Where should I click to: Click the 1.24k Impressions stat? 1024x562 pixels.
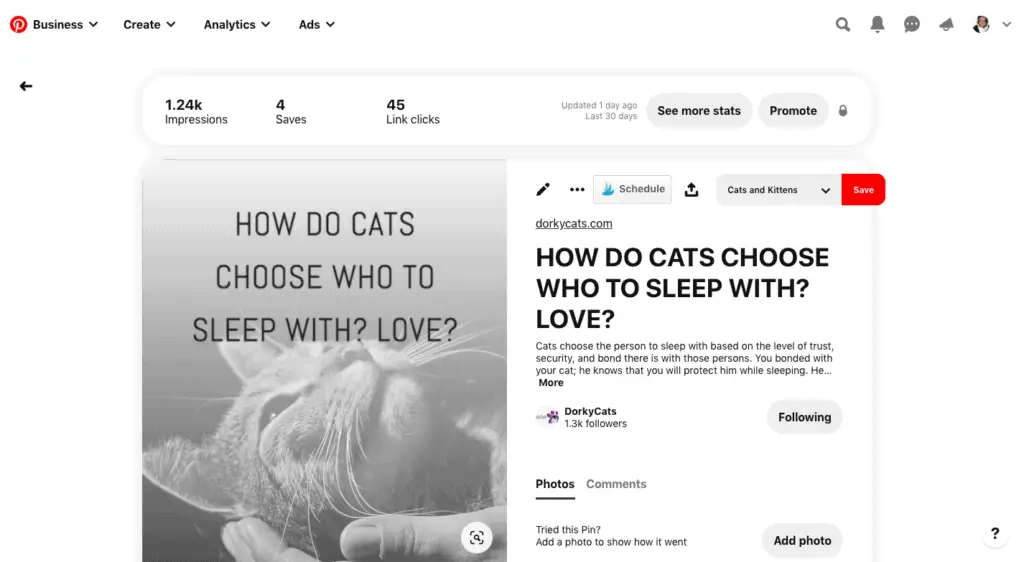(x=196, y=112)
